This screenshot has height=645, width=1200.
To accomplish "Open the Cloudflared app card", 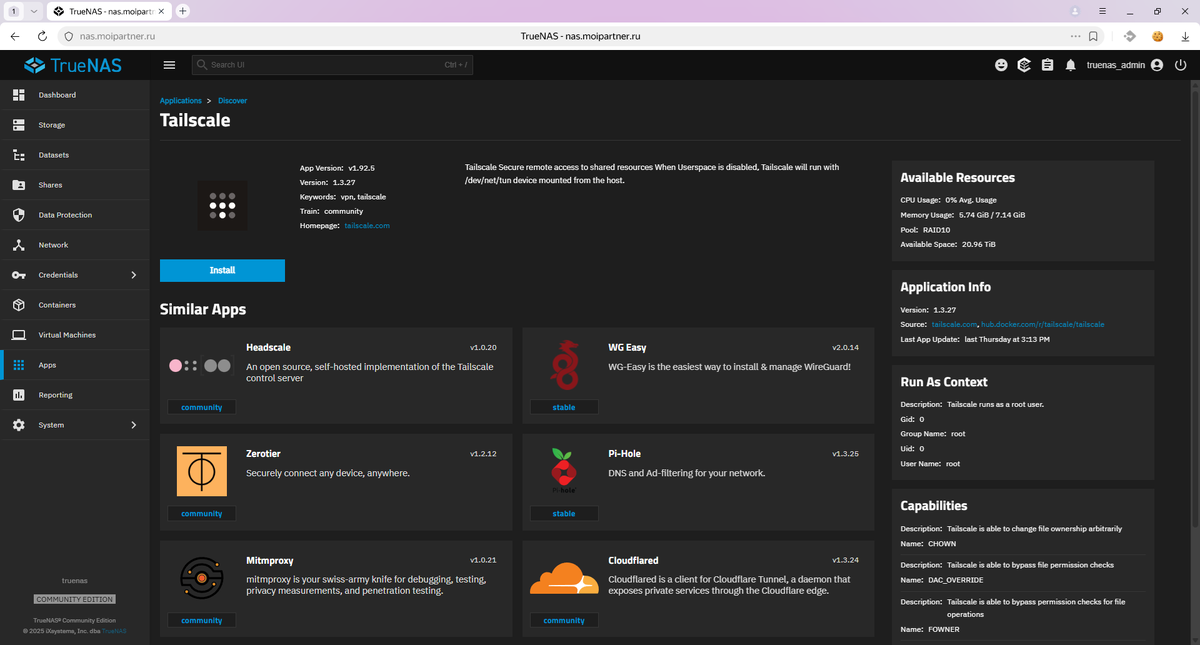I will [698, 588].
